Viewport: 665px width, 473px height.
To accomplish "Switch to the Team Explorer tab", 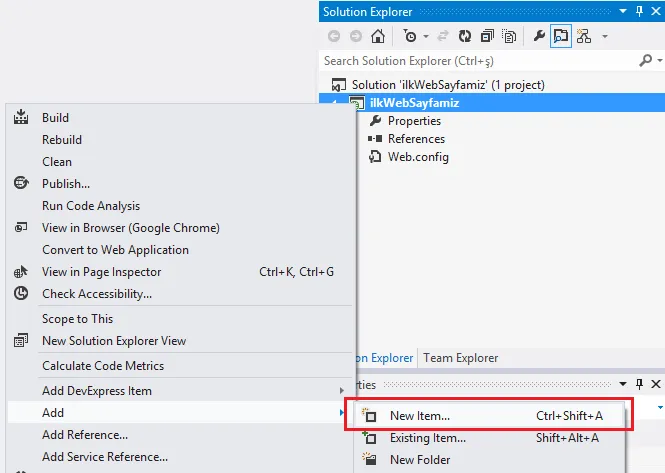I will pos(460,357).
